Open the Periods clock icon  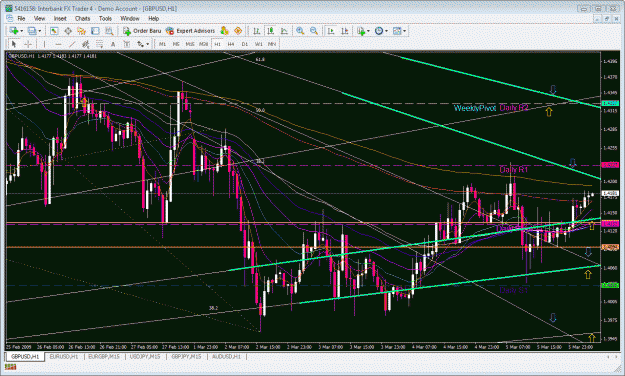pyautogui.click(x=379, y=31)
